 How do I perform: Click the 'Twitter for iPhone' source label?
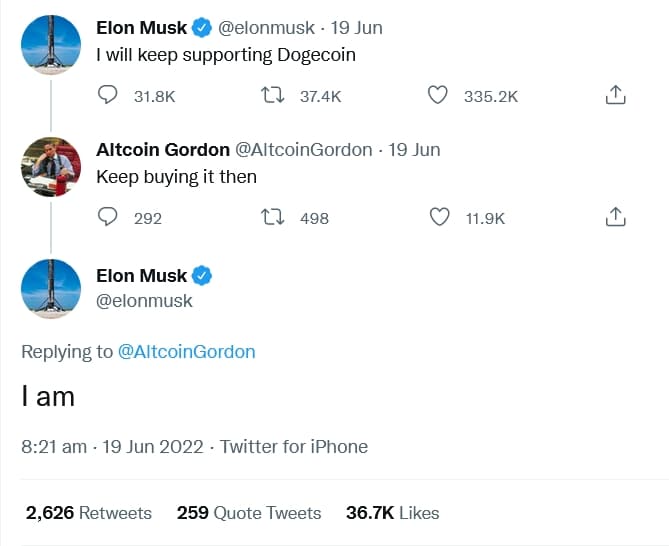tap(294, 447)
